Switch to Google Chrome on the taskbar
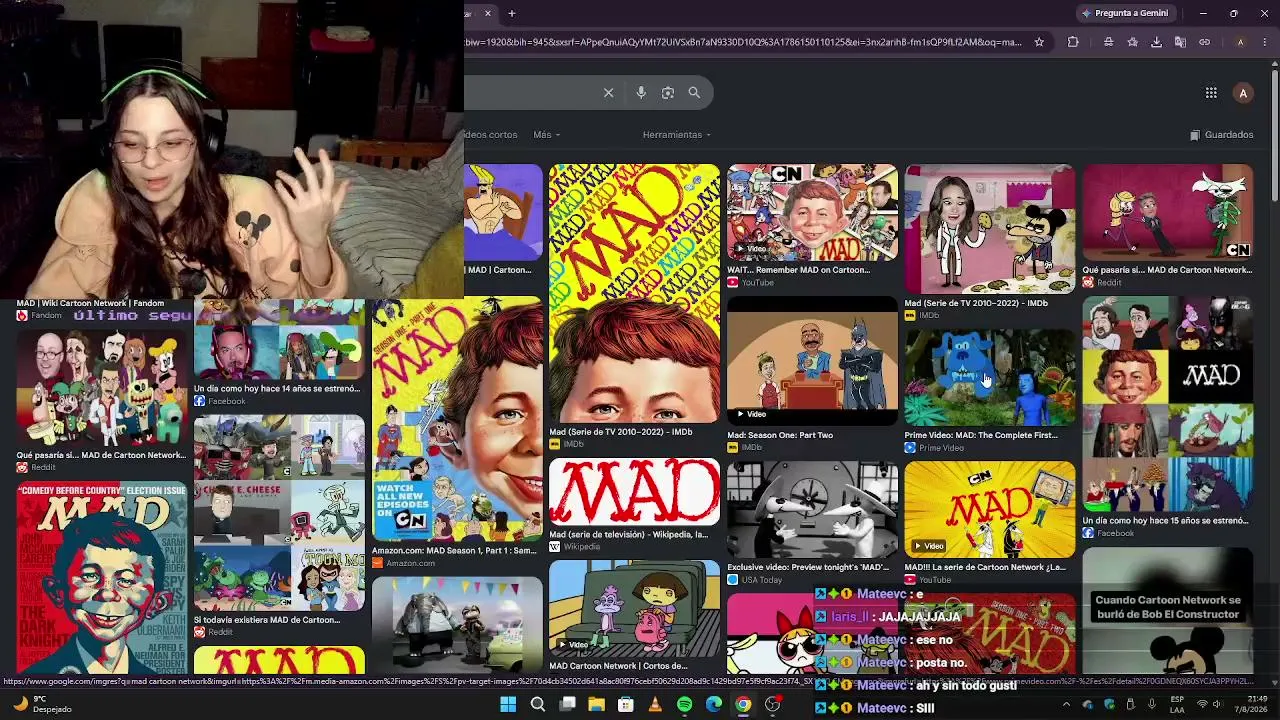The width and height of the screenshot is (1280, 720). [x=743, y=705]
